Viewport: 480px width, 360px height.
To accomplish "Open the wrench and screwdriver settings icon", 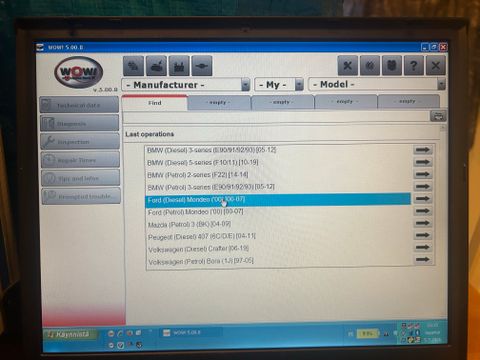I will tap(348, 65).
